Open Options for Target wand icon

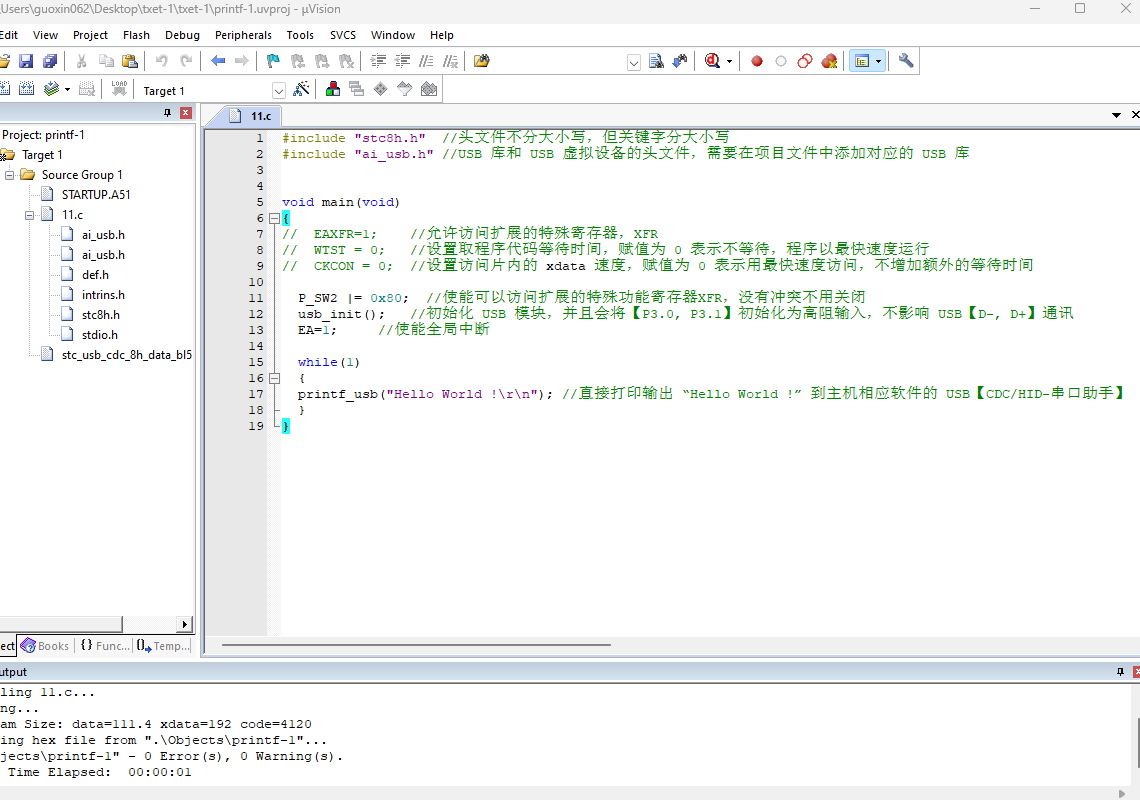coord(301,89)
